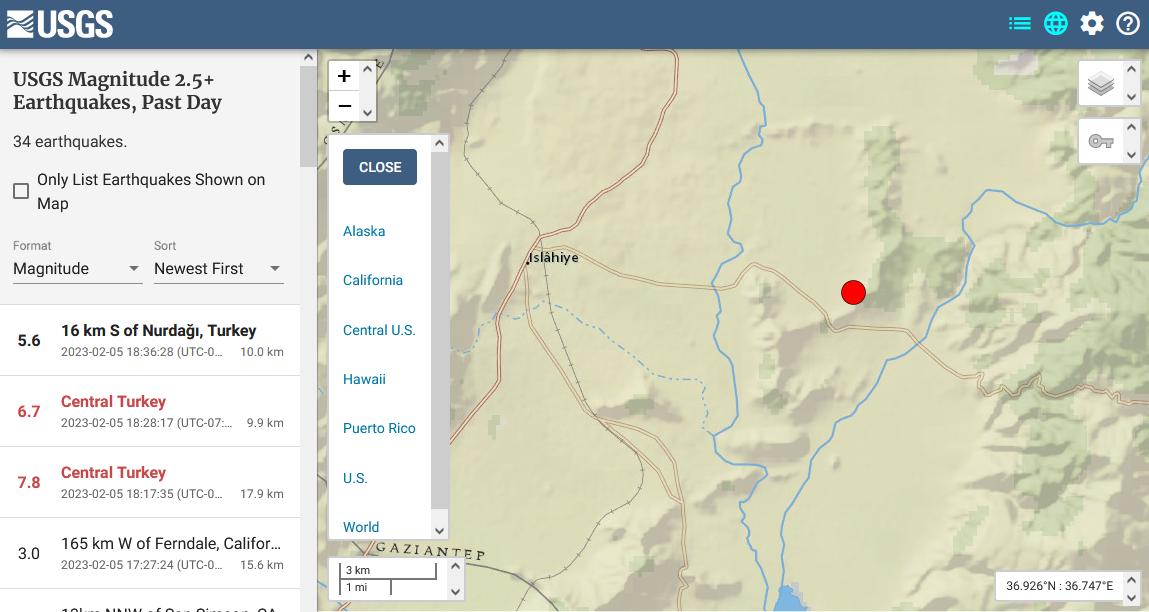Click the USGS logo
The width and height of the screenshot is (1149, 612).
pos(60,24)
